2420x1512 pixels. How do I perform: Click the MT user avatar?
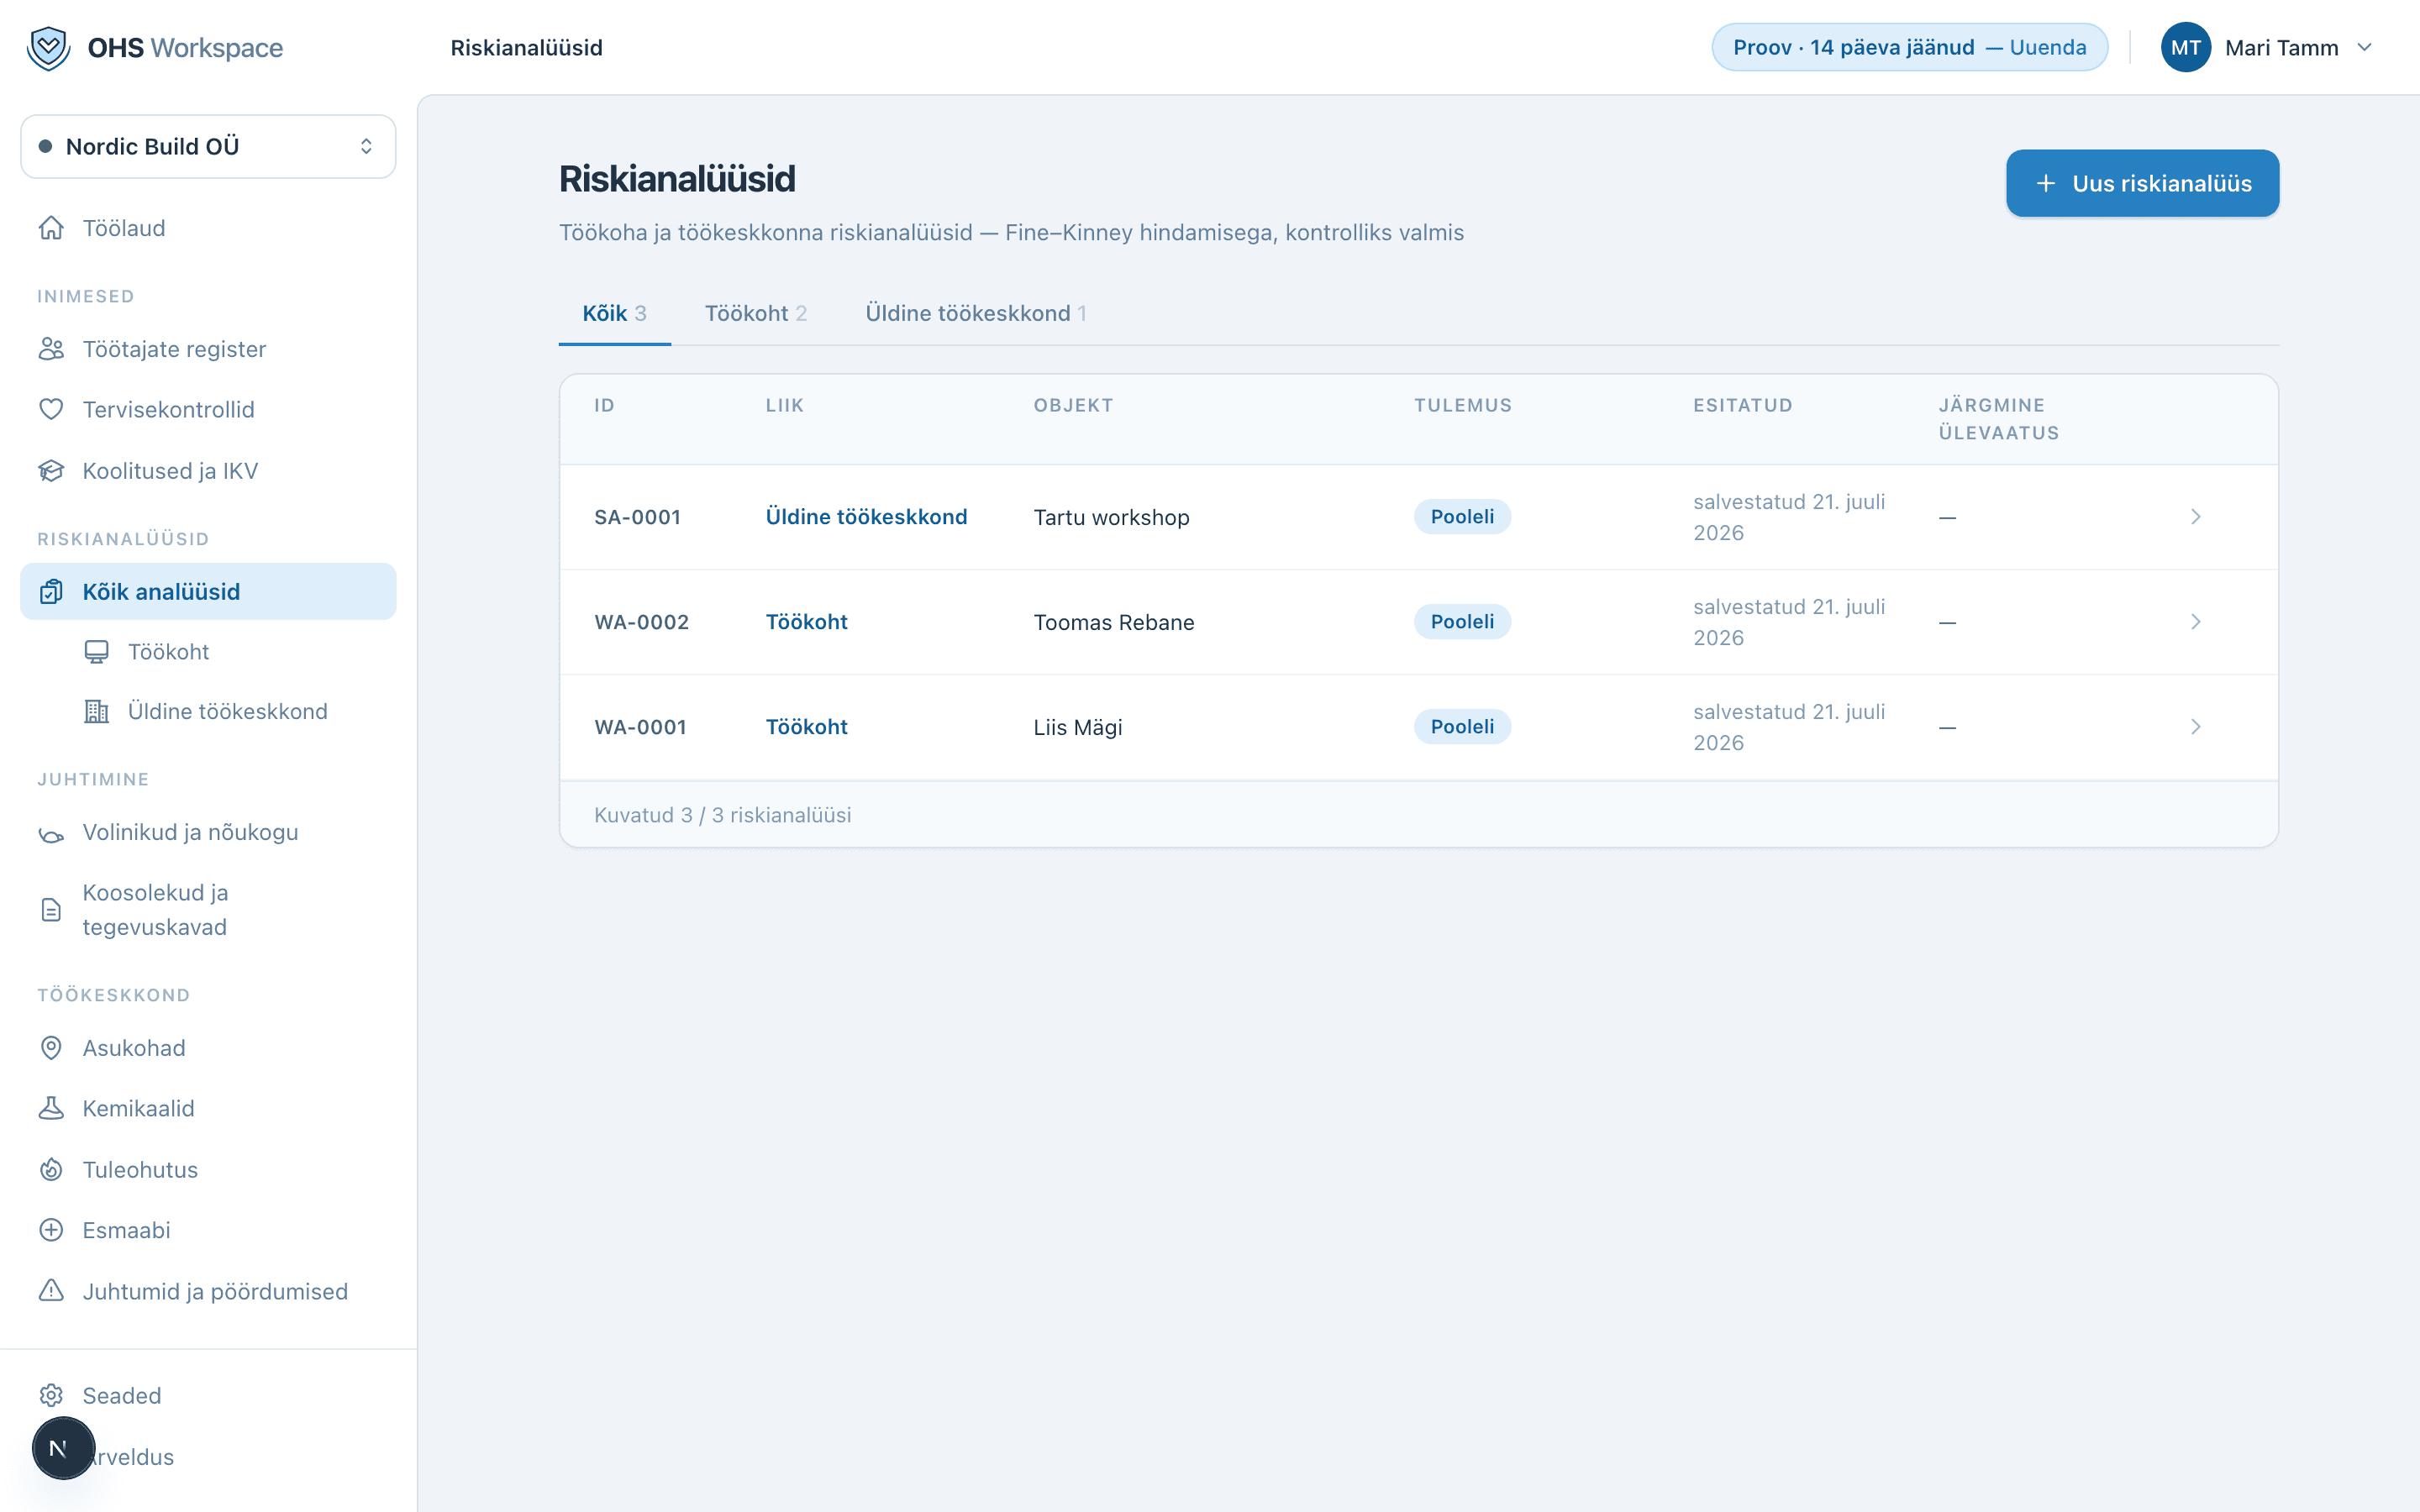point(2185,47)
